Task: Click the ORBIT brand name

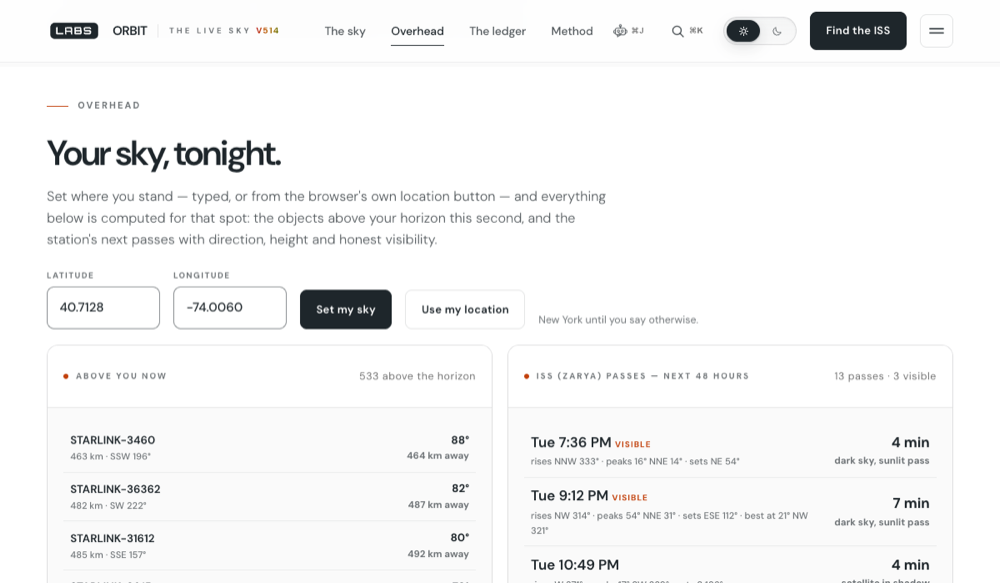Action: coord(129,31)
